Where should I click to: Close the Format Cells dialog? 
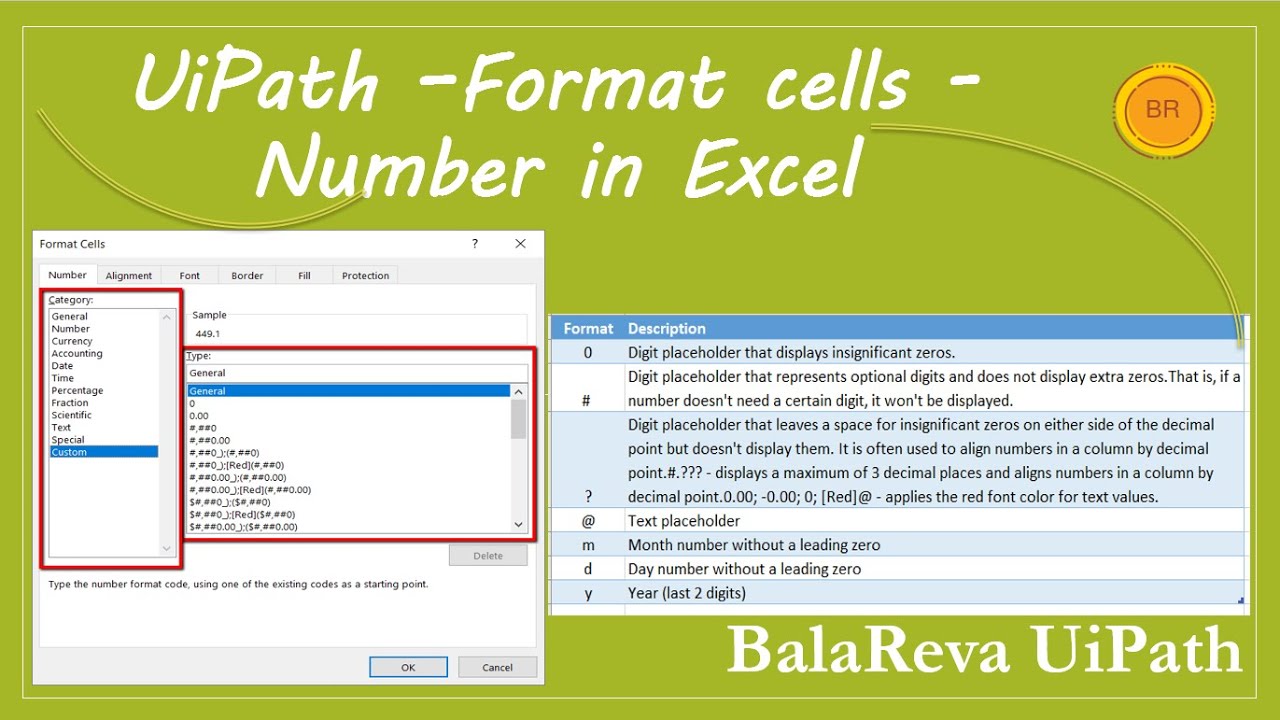pyautogui.click(x=520, y=243)
